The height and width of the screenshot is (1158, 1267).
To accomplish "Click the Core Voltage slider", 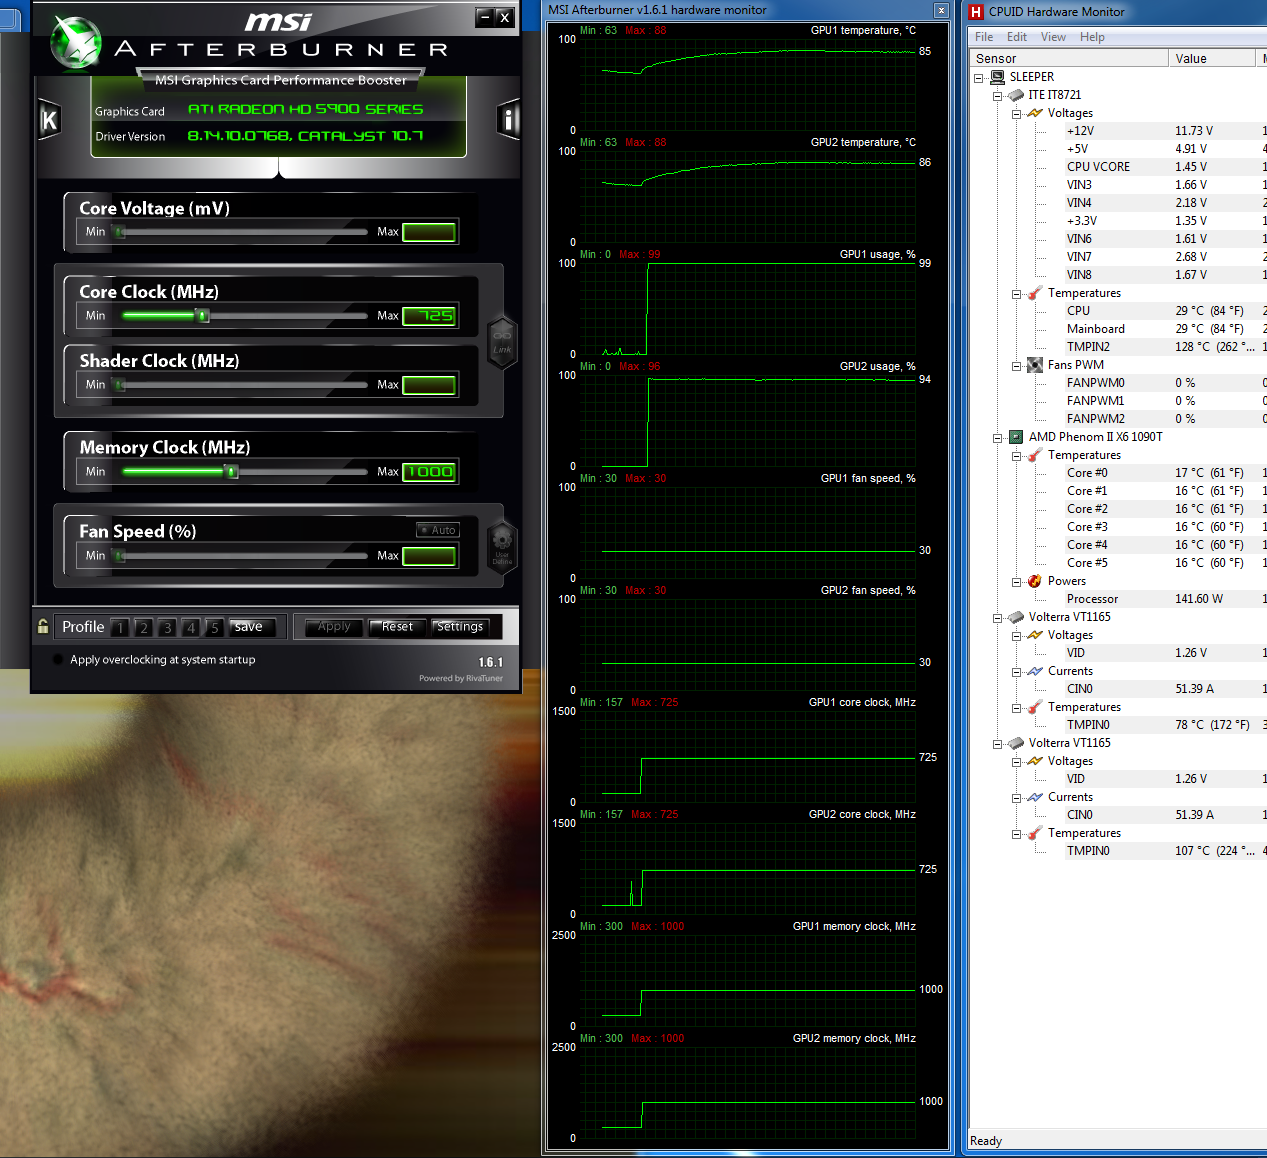I will (x=241, y=232).
